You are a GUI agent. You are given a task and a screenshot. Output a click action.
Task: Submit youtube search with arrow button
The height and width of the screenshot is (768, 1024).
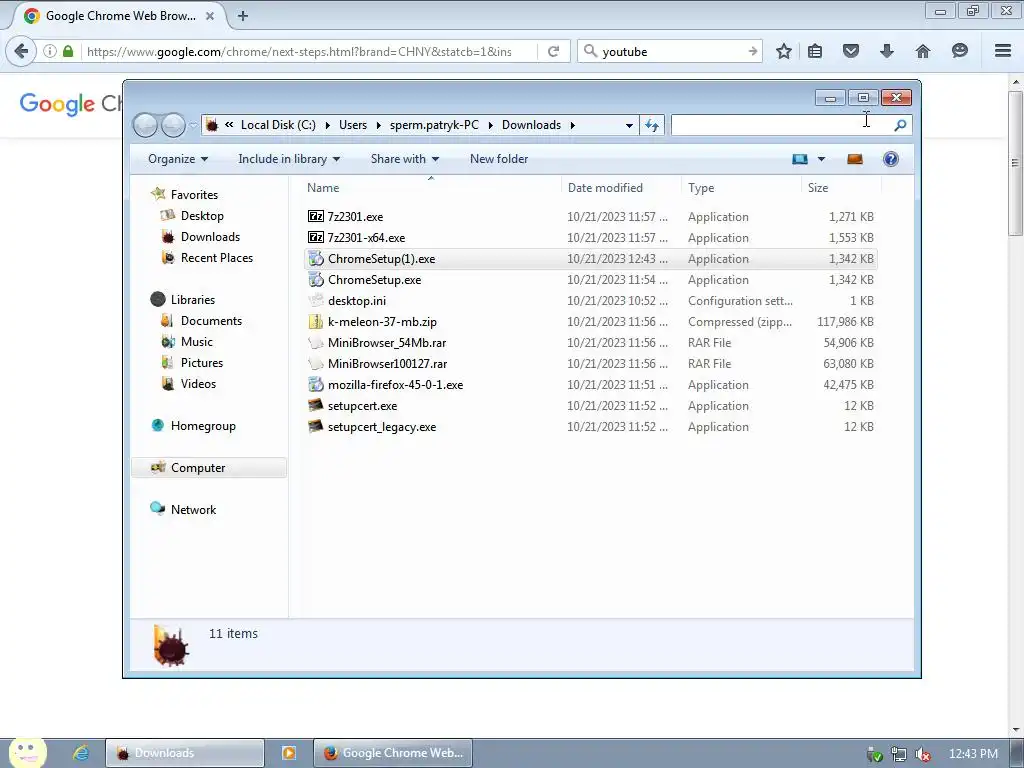pos(752,51)
